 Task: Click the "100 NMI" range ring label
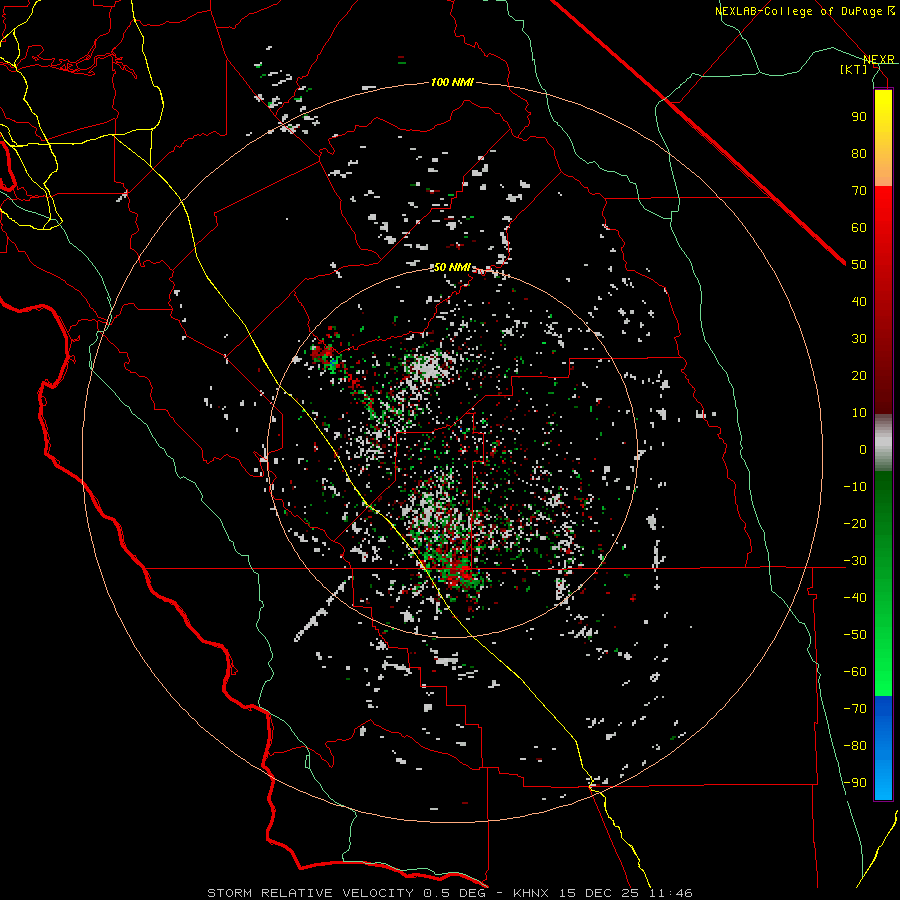pyautogui.click(x=452, y=83)
